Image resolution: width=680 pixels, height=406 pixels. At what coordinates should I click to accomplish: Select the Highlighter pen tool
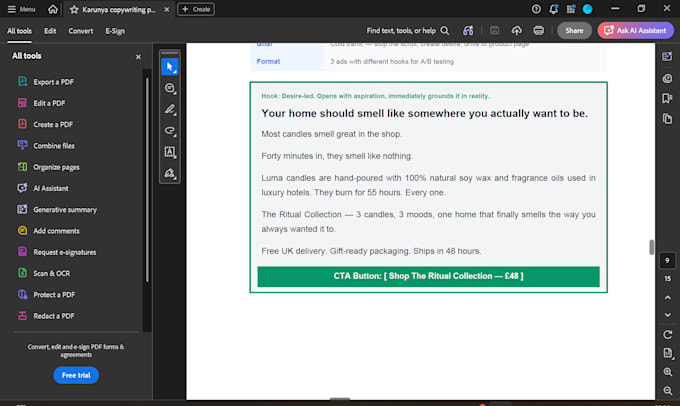pos(170,109)
